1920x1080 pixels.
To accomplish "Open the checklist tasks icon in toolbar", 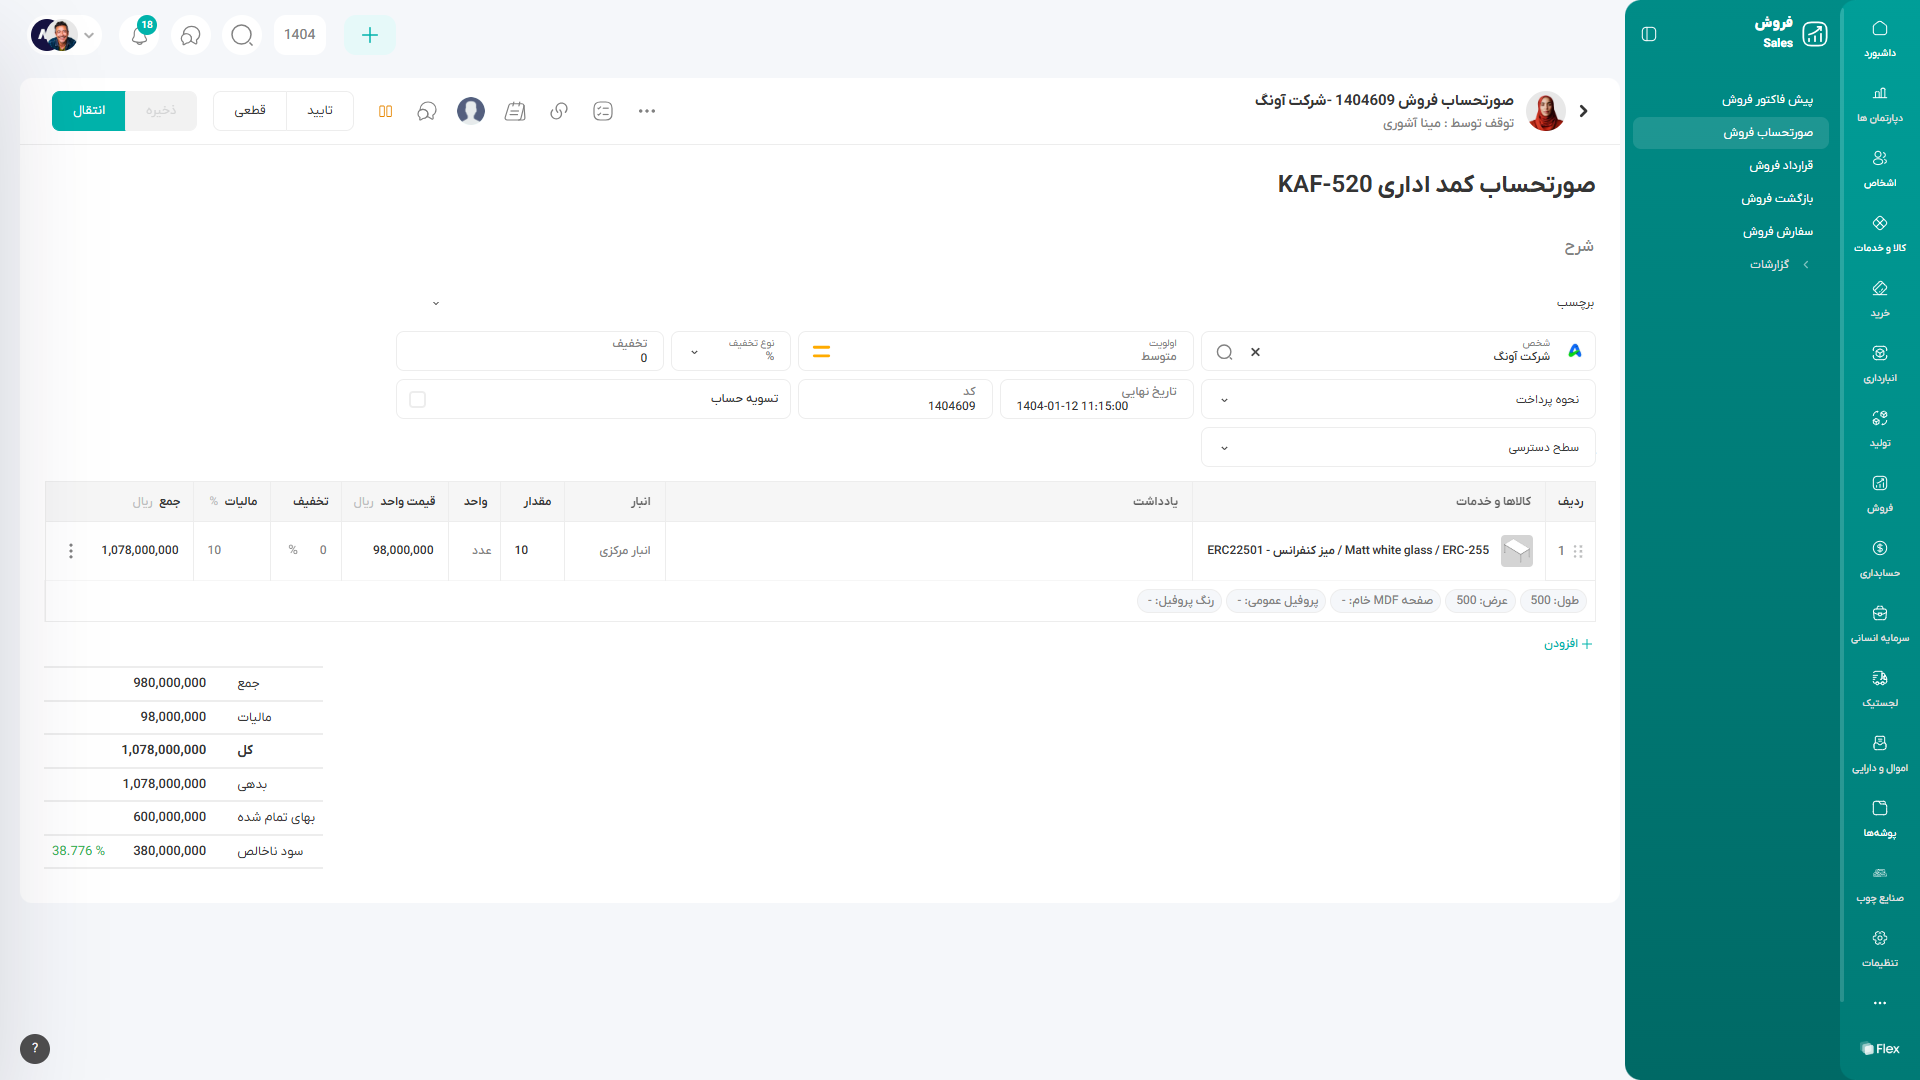I will (x=603, y=111).
